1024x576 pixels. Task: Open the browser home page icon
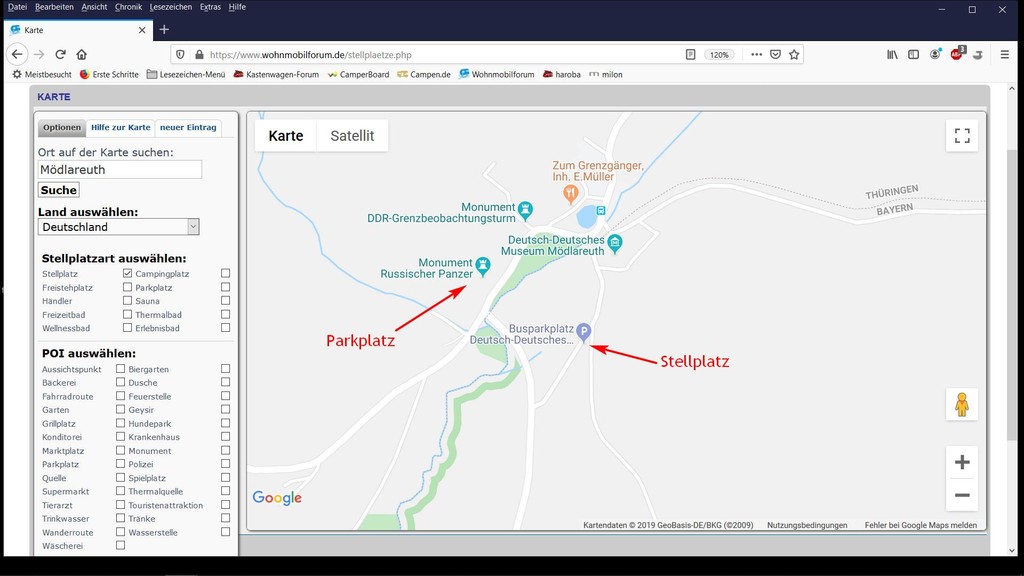click(x=82, y=55)
